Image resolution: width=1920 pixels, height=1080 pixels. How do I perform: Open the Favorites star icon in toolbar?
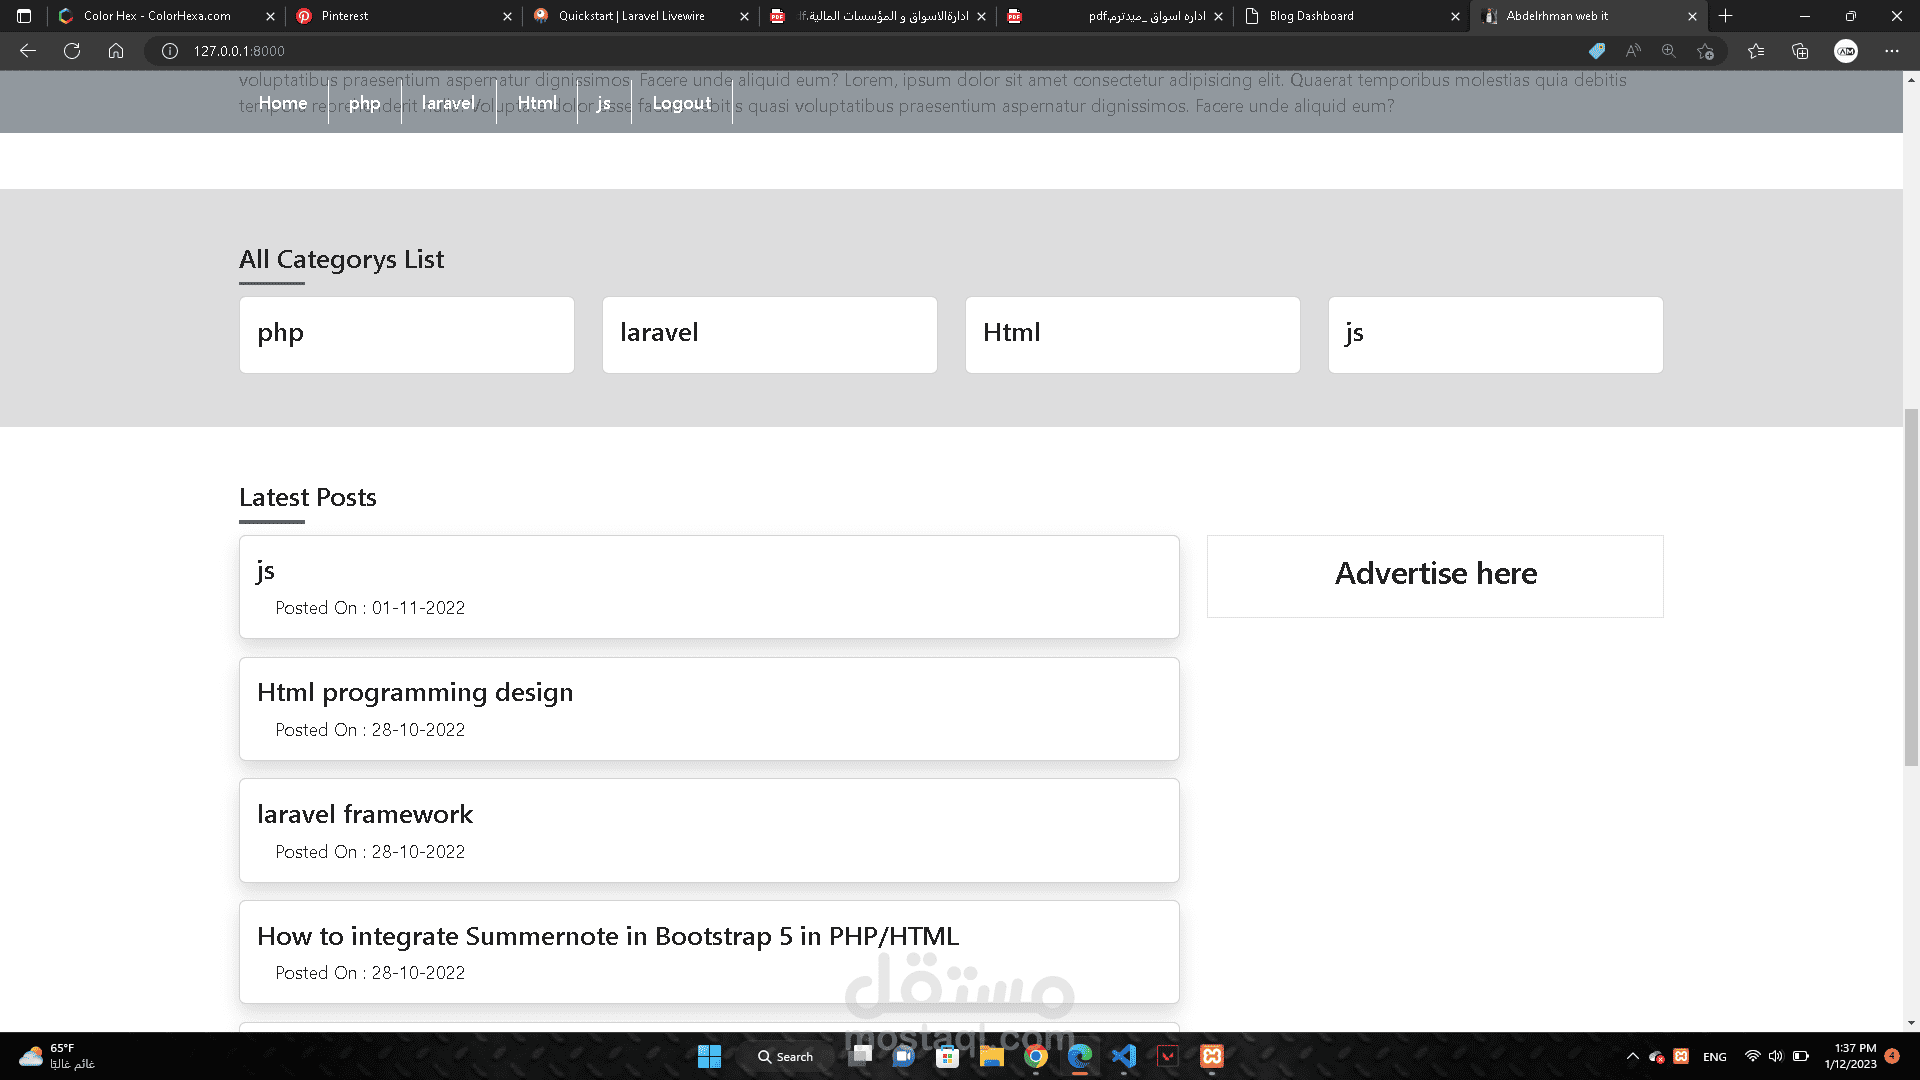[x=1756, y=51]
